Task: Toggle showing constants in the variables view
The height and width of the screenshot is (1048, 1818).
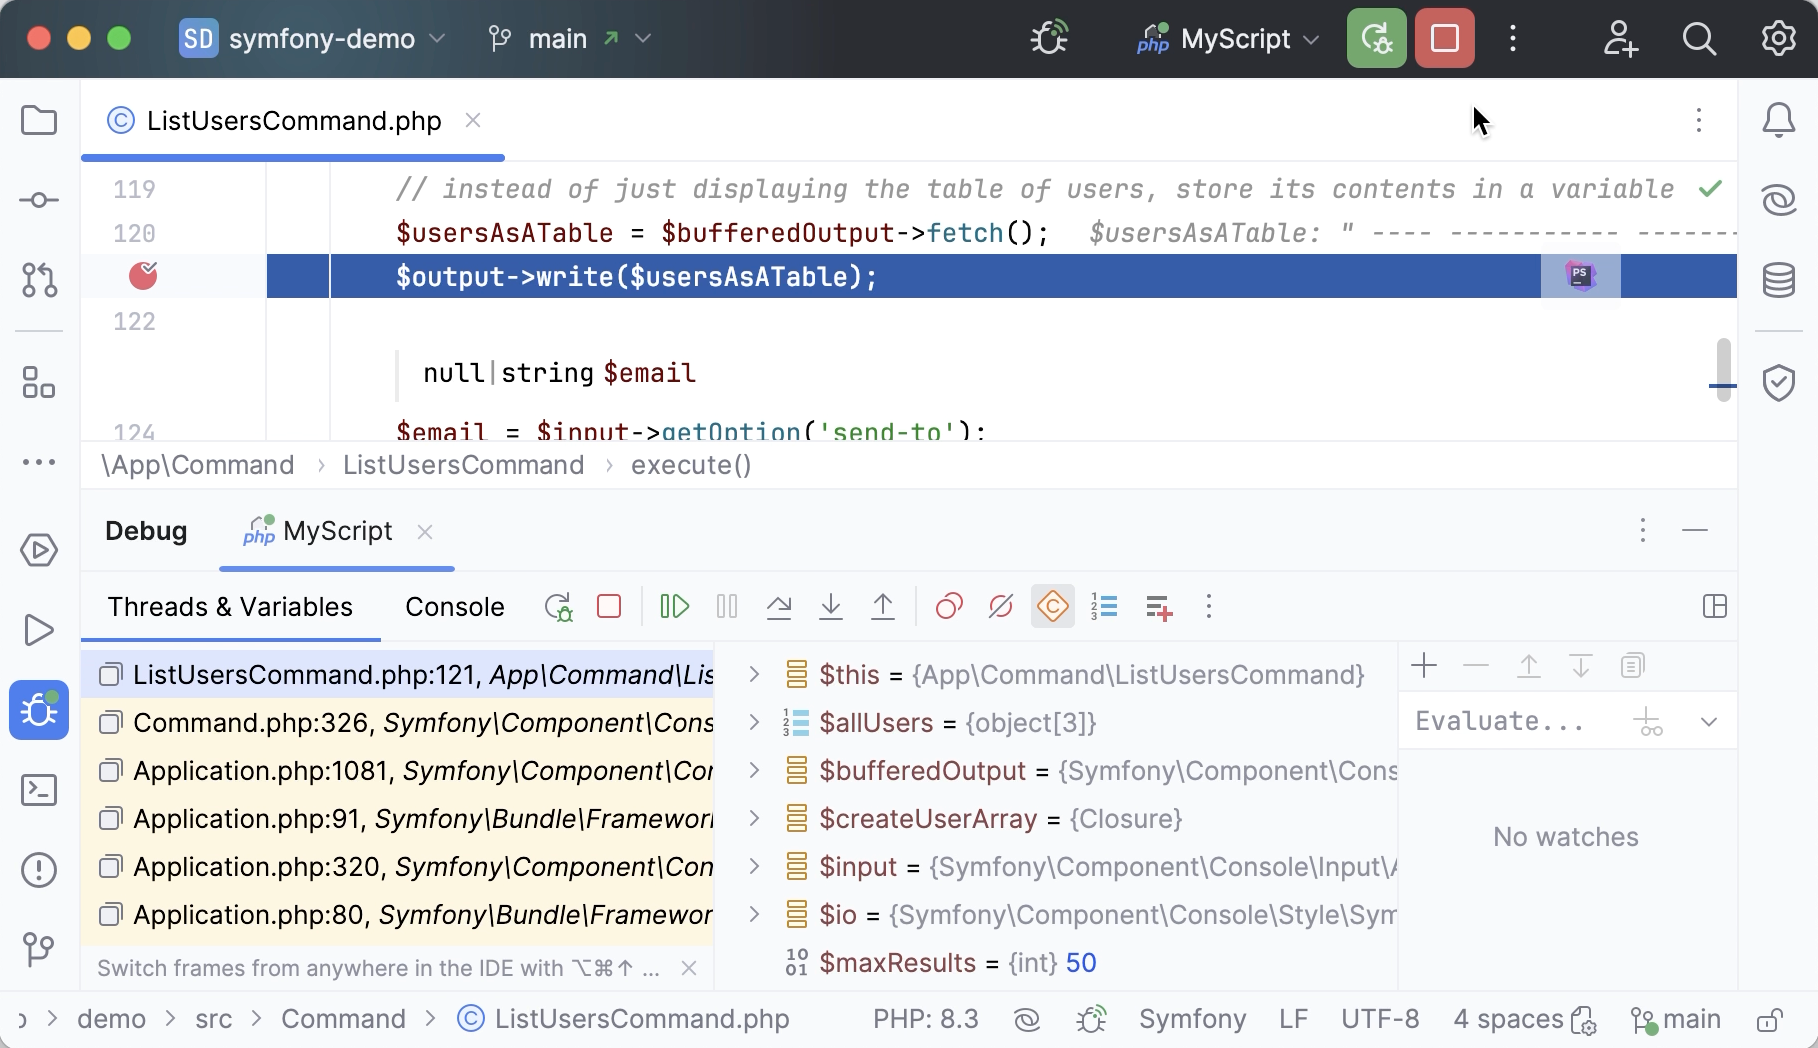Action: click(1052, 606)
